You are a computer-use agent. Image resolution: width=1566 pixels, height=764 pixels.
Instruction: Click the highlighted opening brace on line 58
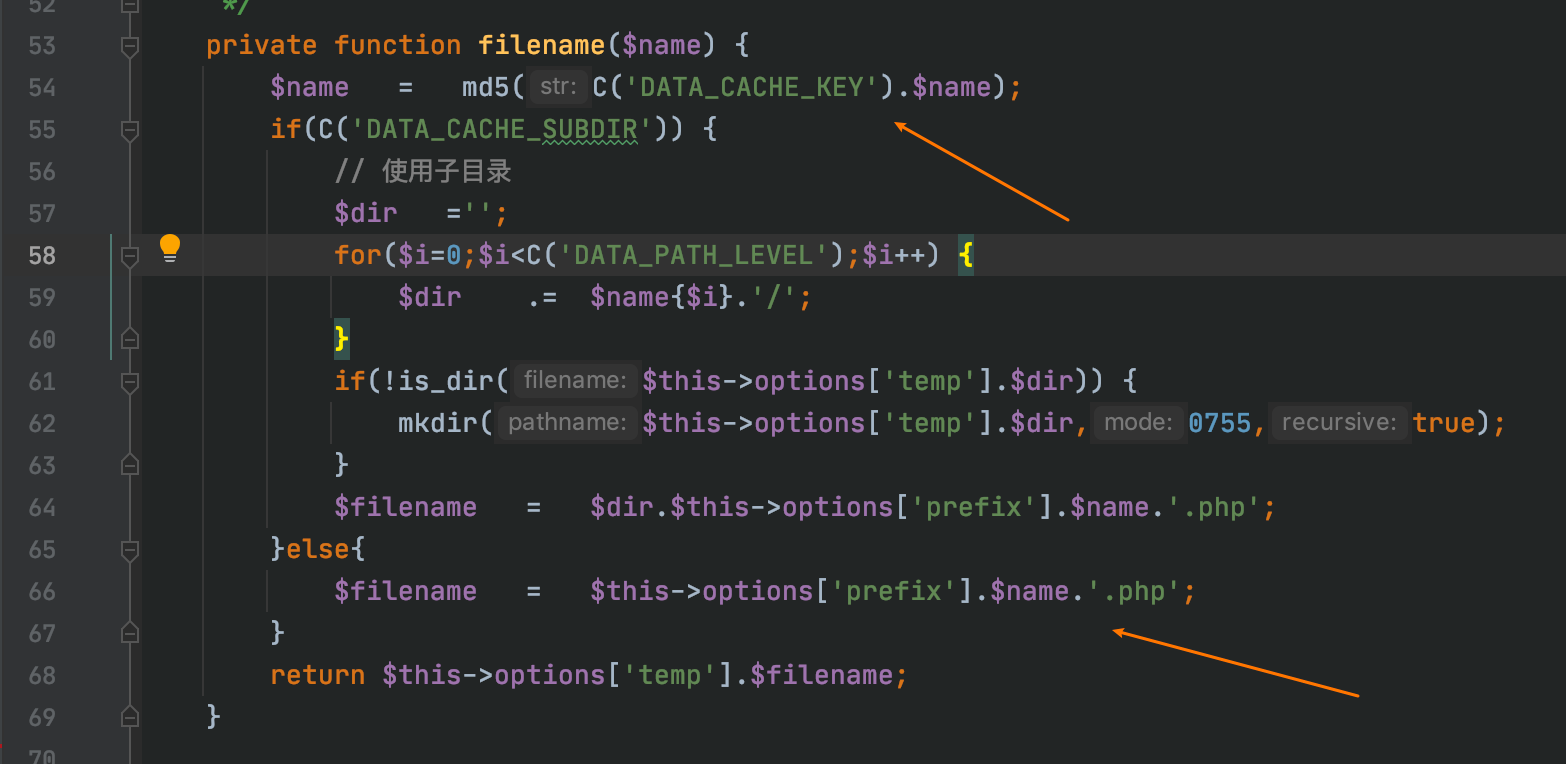965,256
